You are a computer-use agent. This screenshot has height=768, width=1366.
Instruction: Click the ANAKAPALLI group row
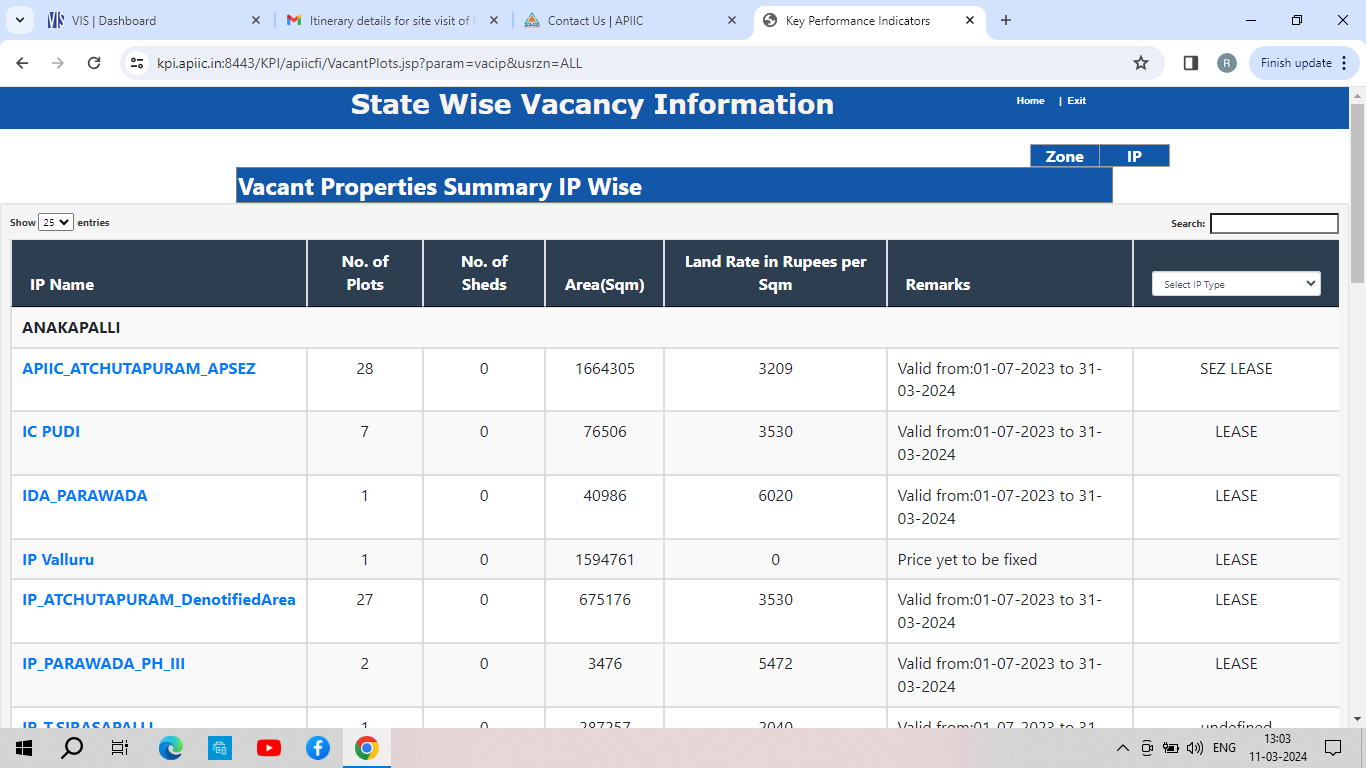point(675,328)
